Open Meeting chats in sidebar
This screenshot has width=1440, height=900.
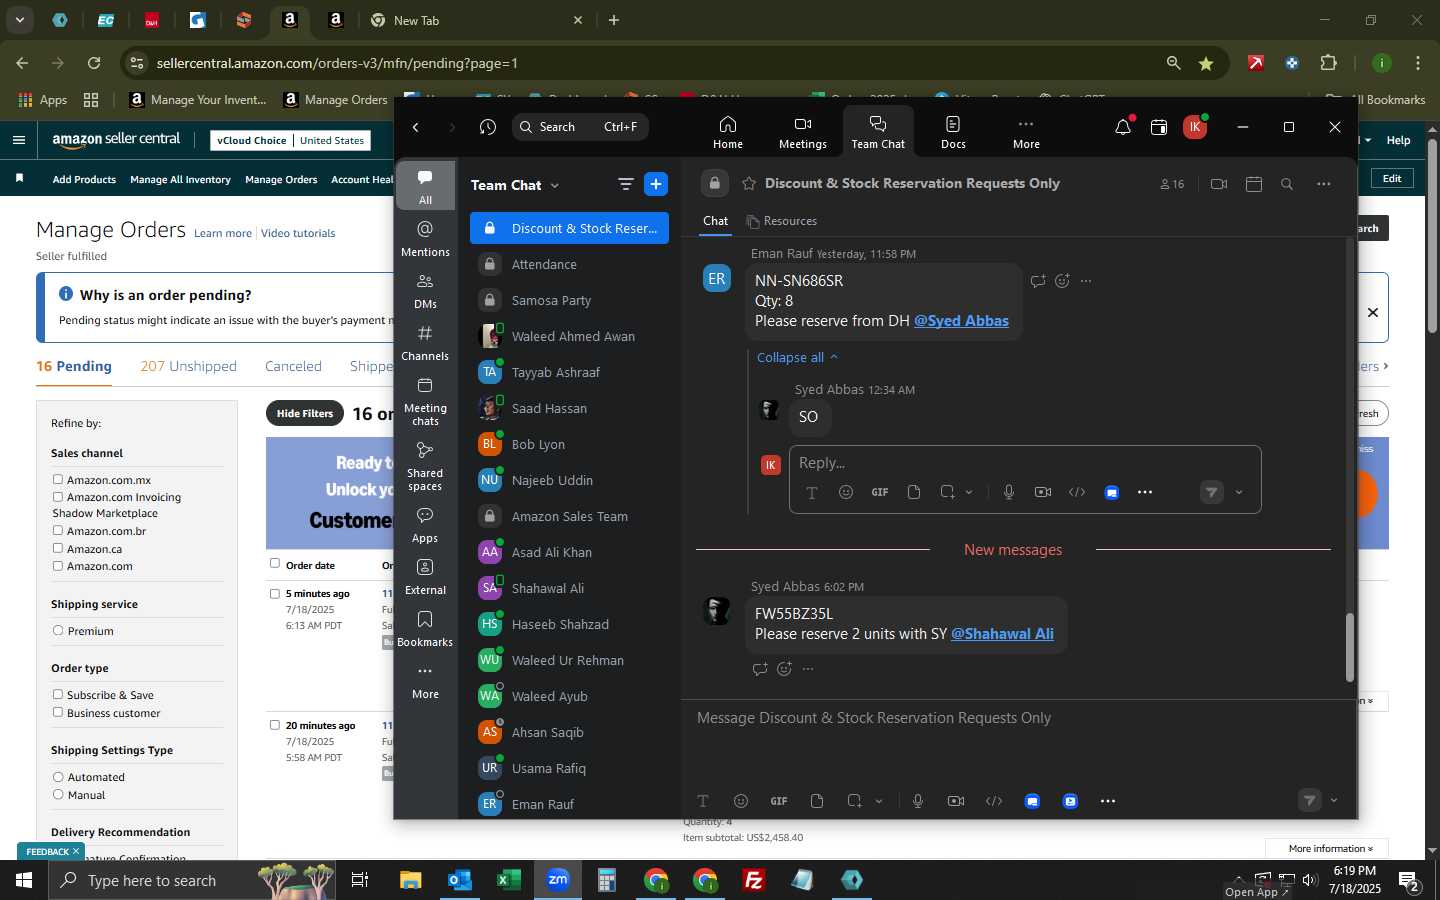[x=425, y=401]
